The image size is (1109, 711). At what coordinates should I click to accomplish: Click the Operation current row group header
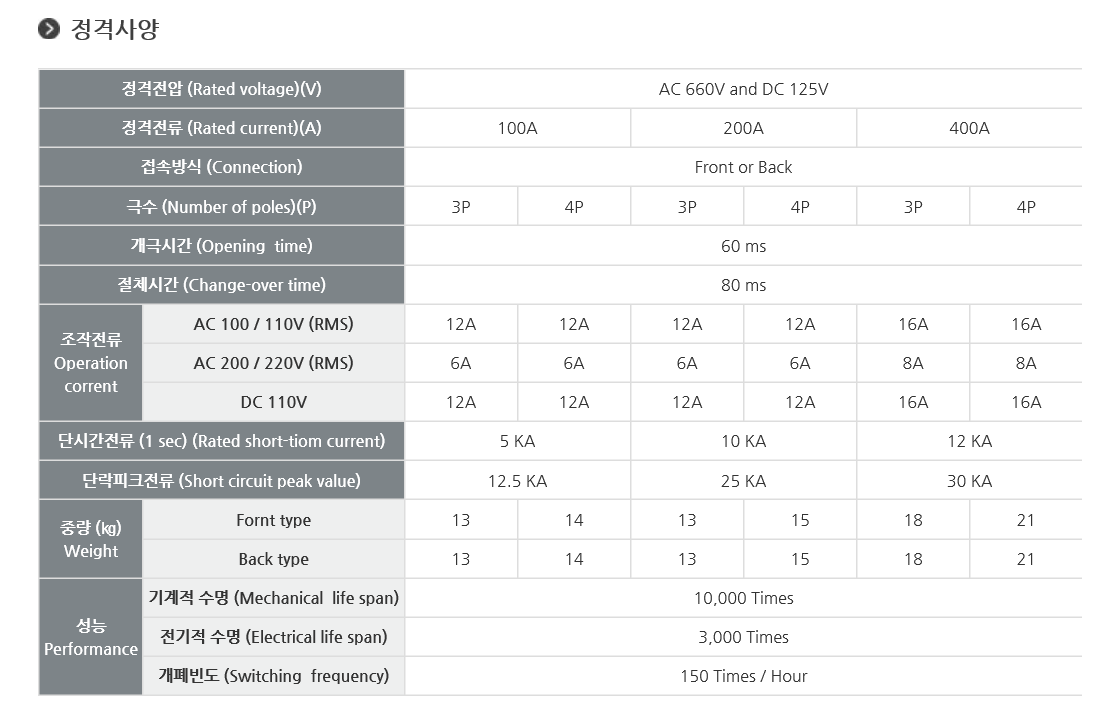pyautogui.click(x=91, y=363)
